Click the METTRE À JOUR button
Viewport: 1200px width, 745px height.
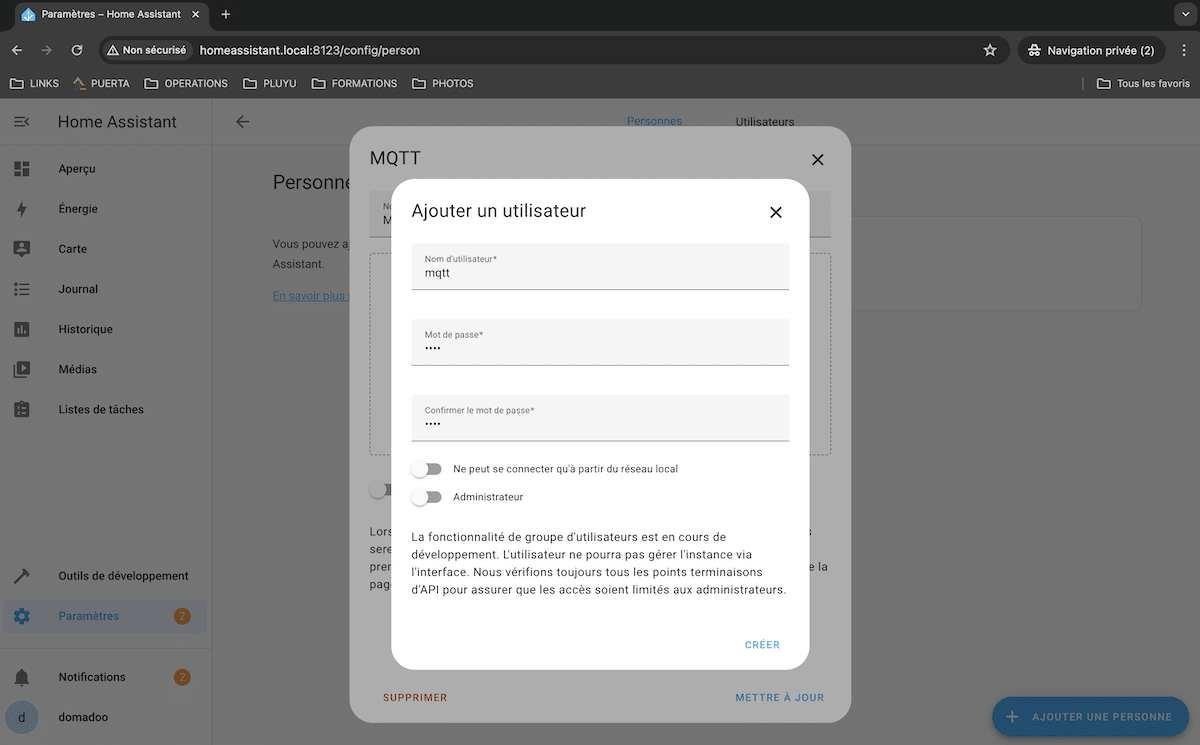pyautogui.click(x=779, y=698)
